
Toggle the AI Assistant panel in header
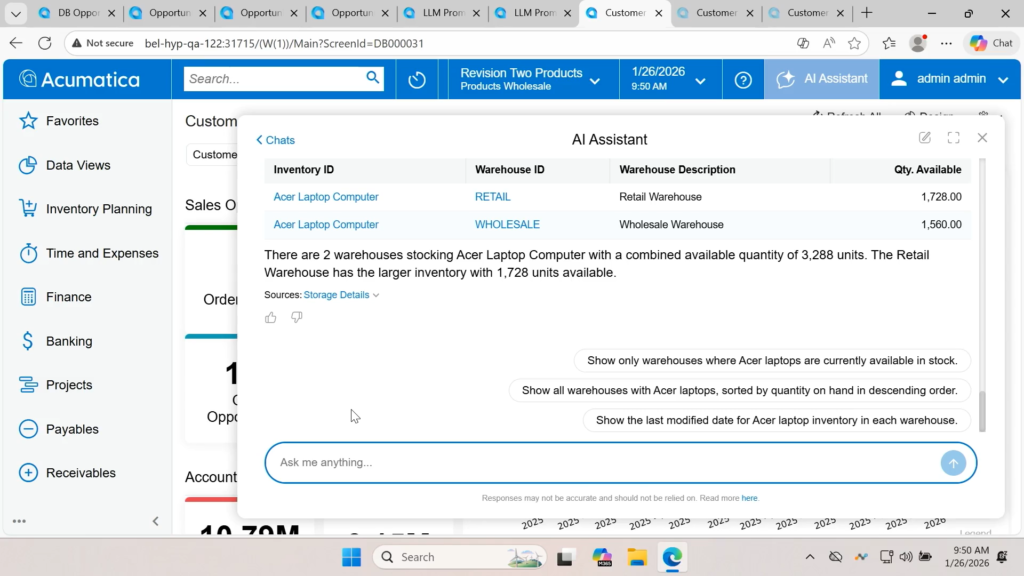pyautogui.click(x=822, y=79)
